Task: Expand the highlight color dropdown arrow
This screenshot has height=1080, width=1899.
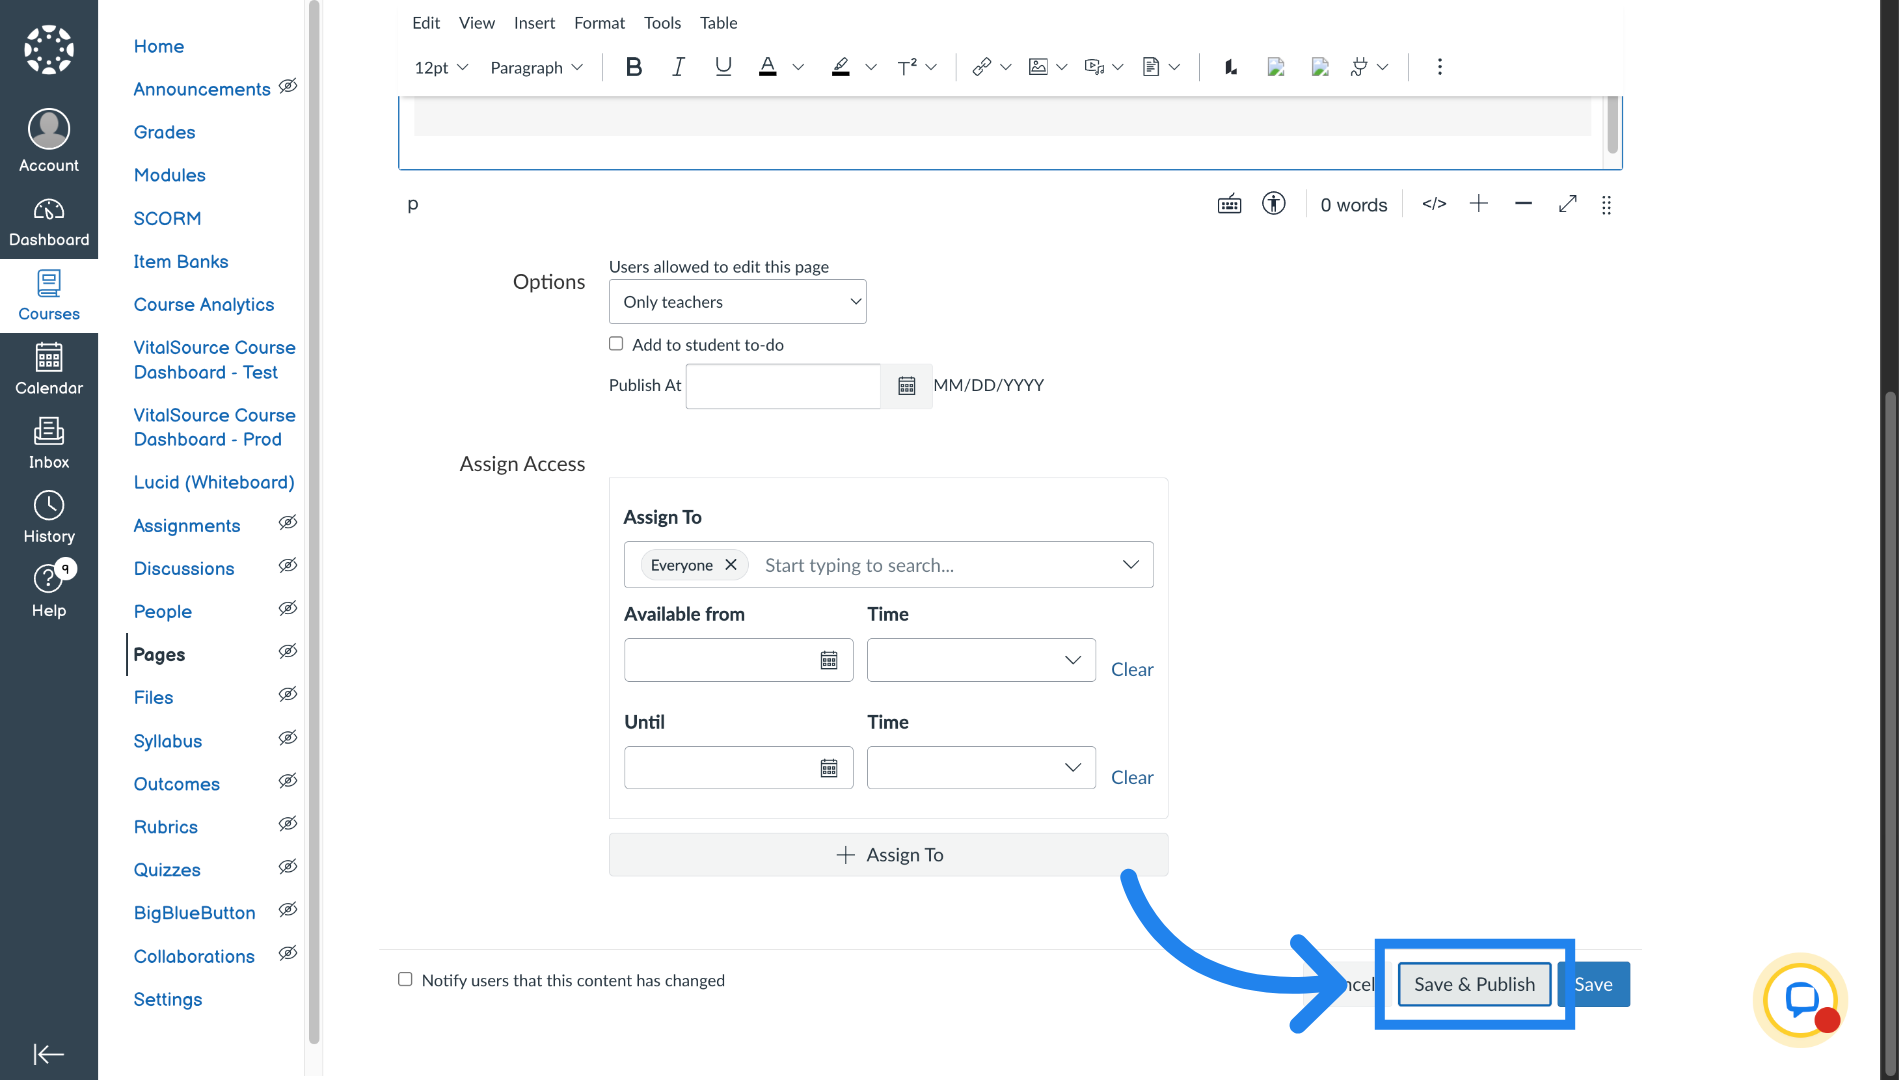Action: tap(871, 67)
